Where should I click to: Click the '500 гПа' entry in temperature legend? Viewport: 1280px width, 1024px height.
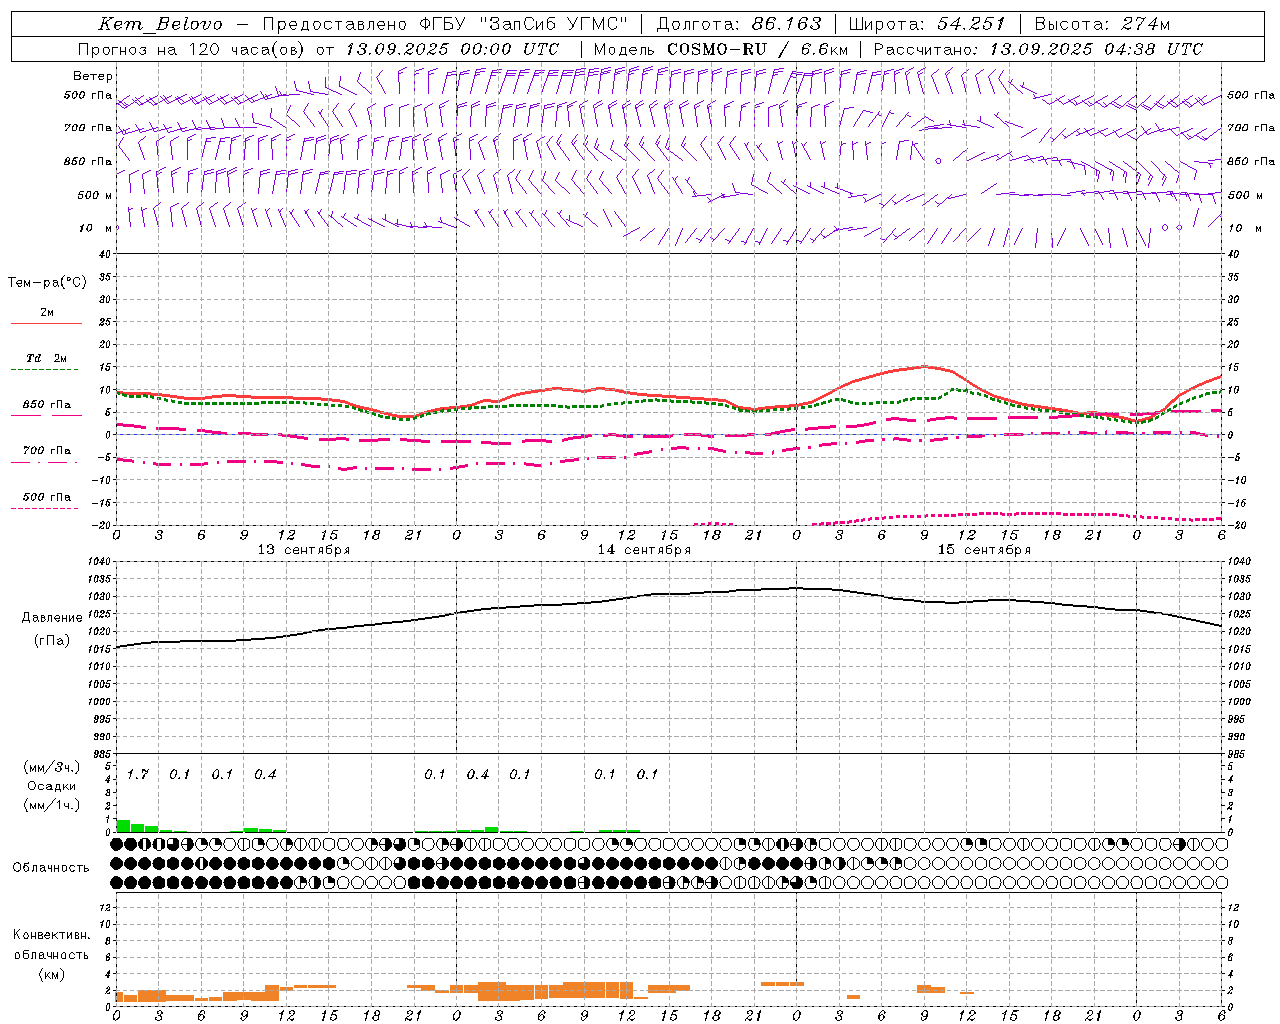pos(47,497)
